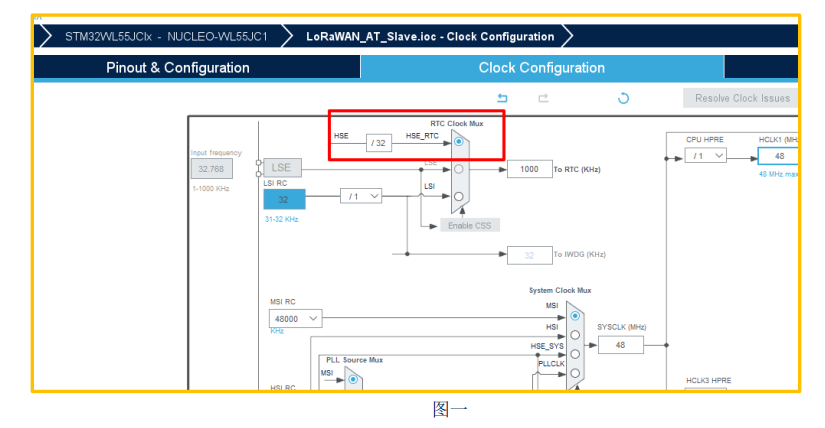Click the To RTC (KHz) label
Image resolution: width=825 pixels, height=428 pixels.
coord(577,170)
